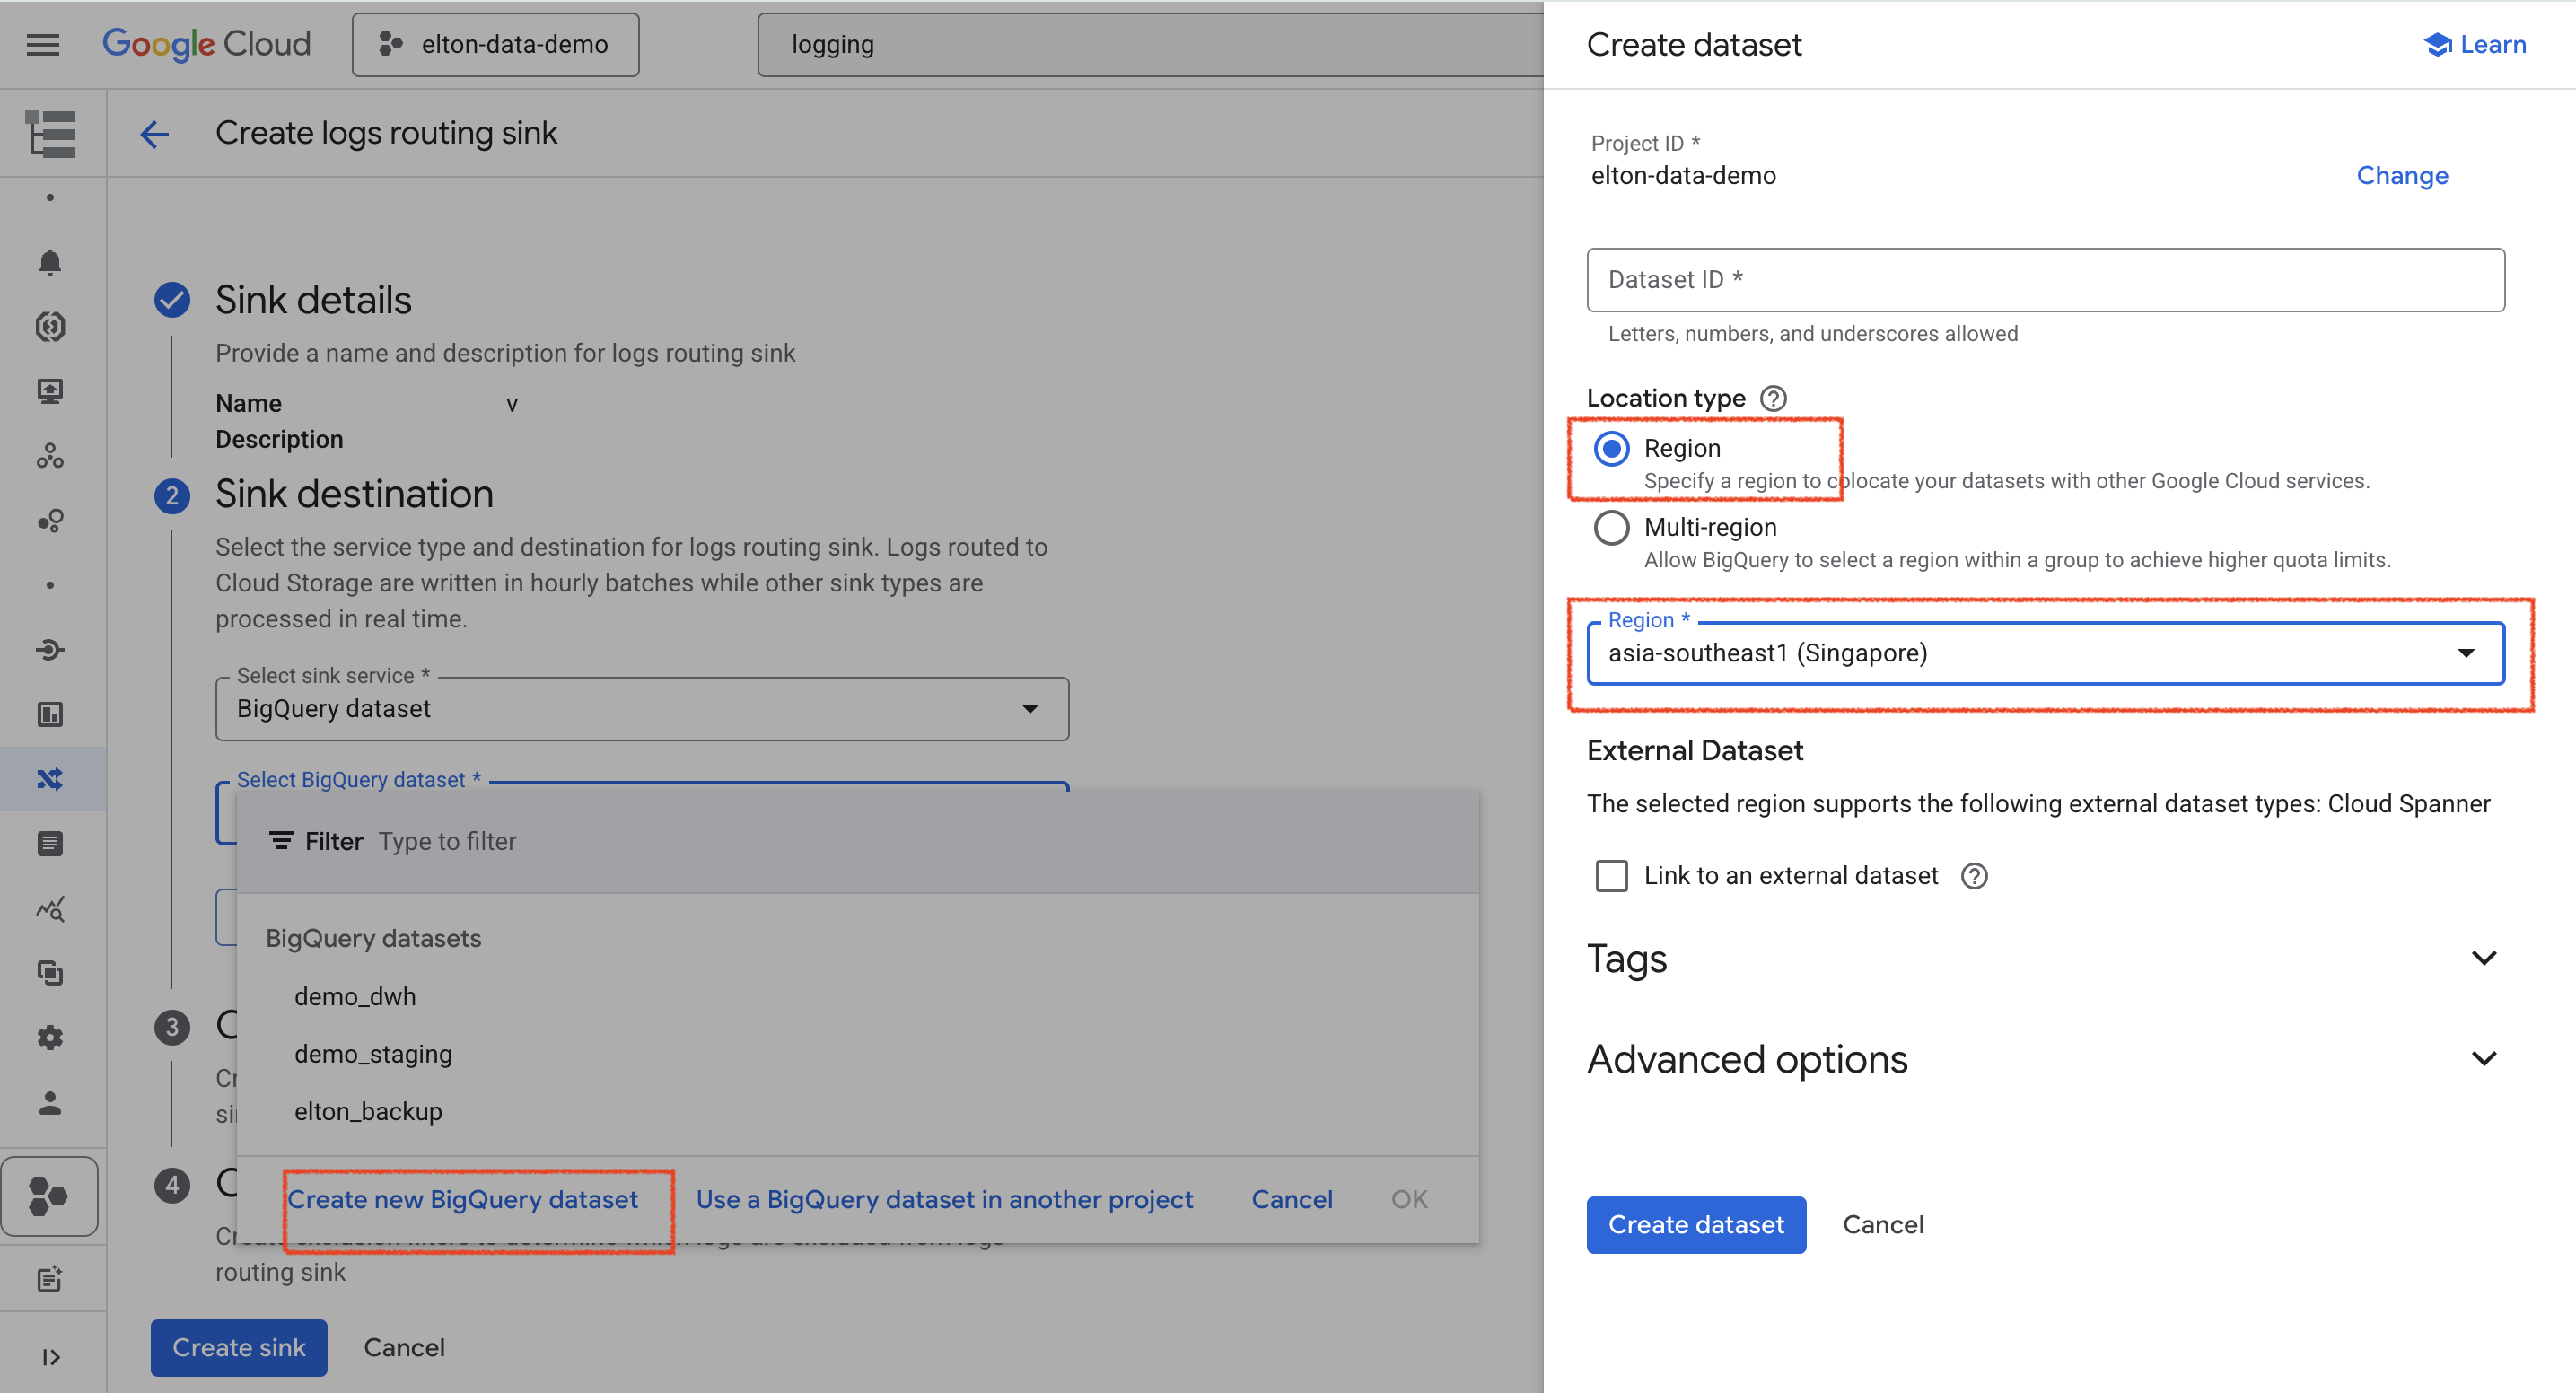Open the elton-data-demo project picker
This screenshot has height=1393, width=2576.
pos(496,44)
